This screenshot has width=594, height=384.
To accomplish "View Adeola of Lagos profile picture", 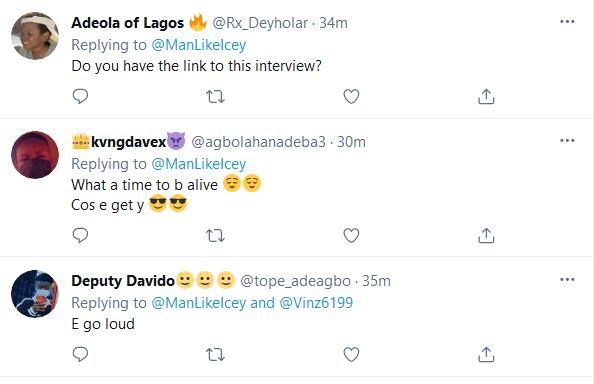I will tap(35, 36).
